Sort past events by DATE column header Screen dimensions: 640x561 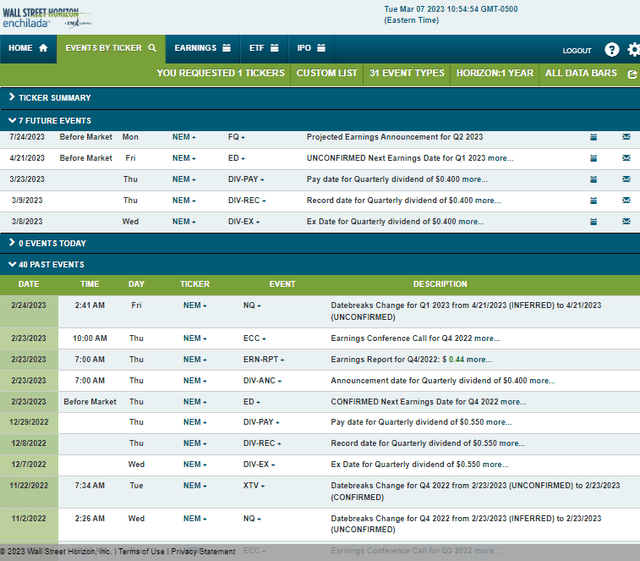[x=29, y=284]
